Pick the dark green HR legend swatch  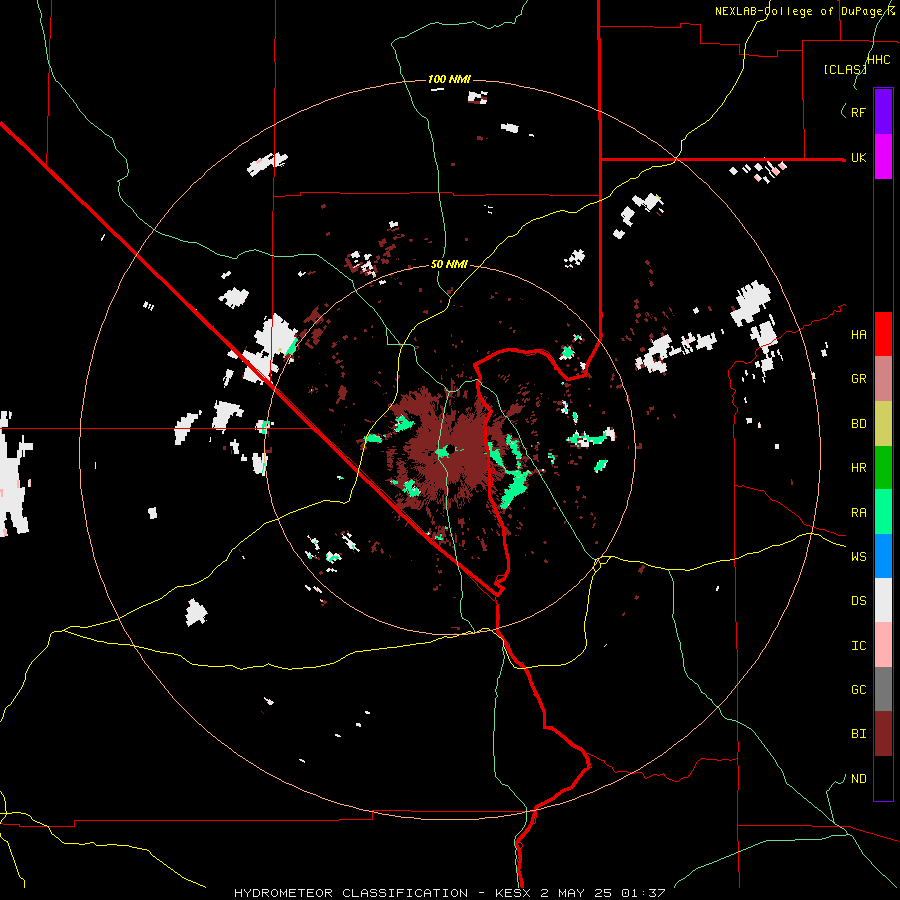[883, 468]
